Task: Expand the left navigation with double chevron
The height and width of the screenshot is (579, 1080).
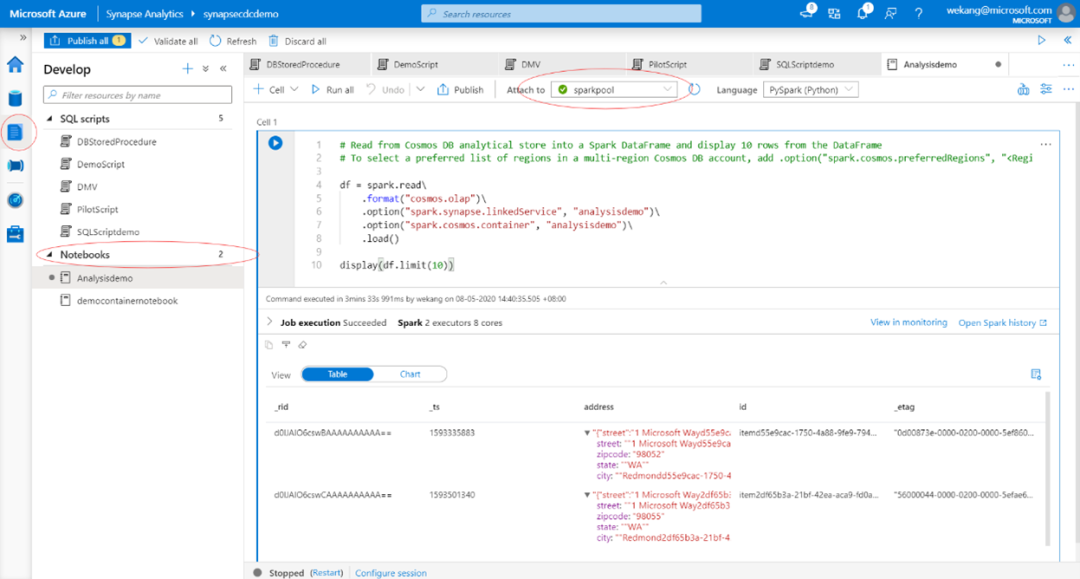Action: tap(23, 38)
